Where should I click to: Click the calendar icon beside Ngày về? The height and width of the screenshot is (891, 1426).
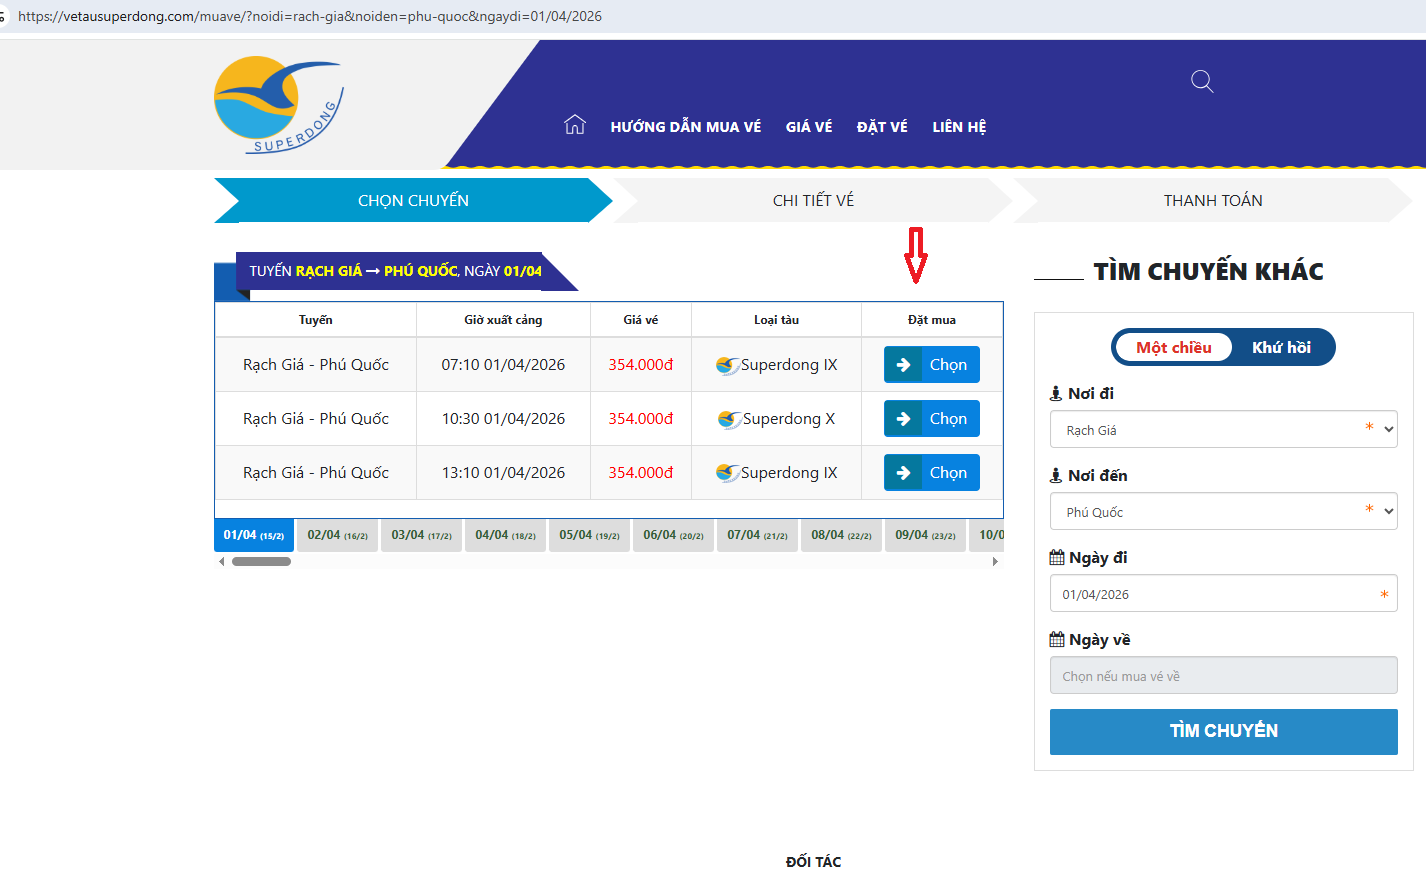click(1057, 640)
